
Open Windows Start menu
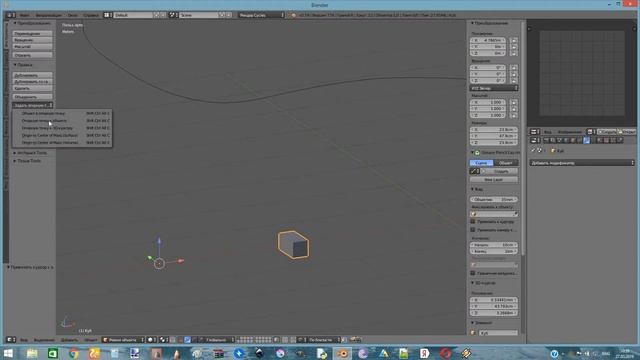pos(8,353)
